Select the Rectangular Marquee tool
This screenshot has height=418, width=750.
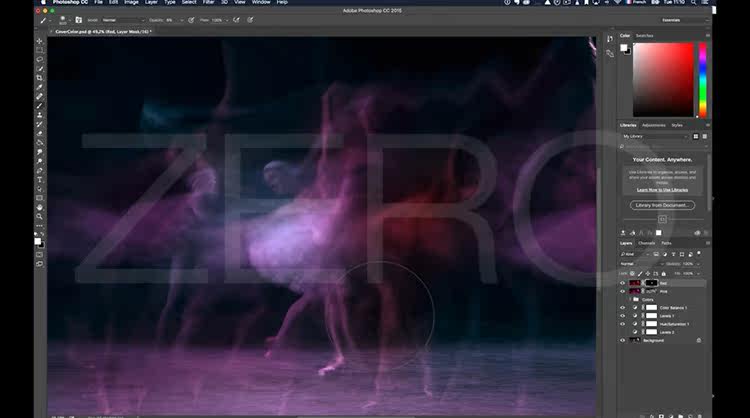[39, 50]
